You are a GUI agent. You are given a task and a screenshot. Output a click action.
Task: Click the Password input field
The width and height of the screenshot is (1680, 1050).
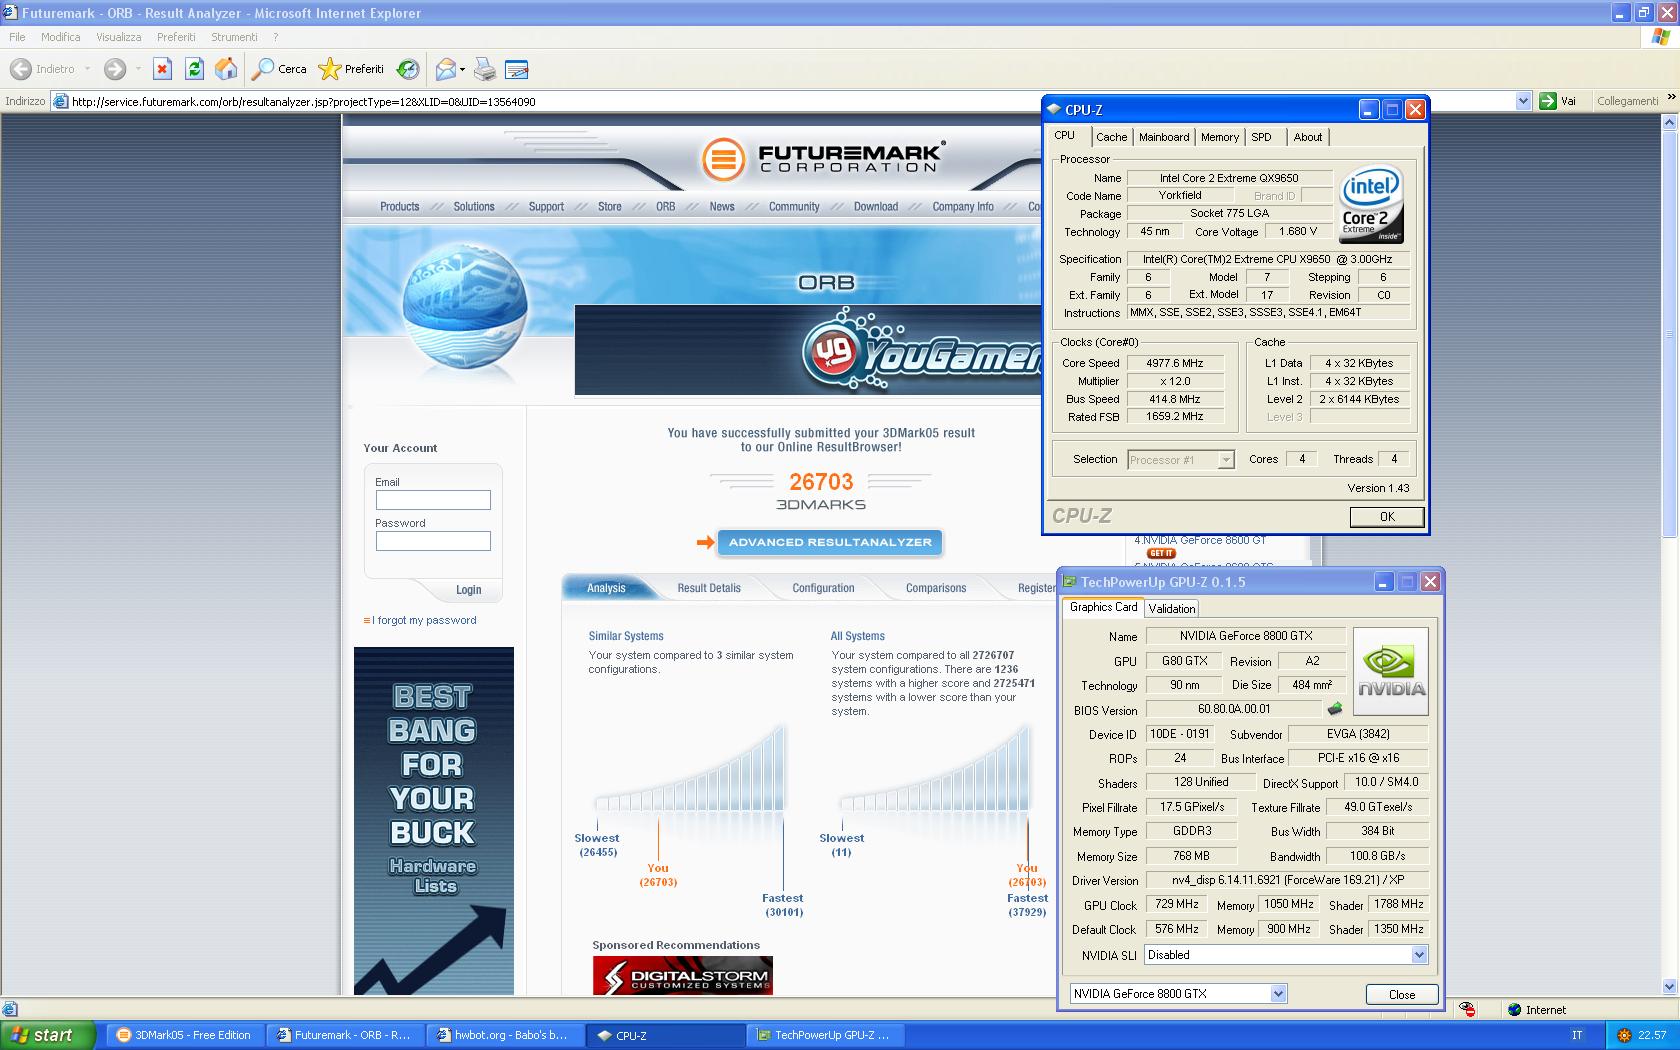pos(433,541)
